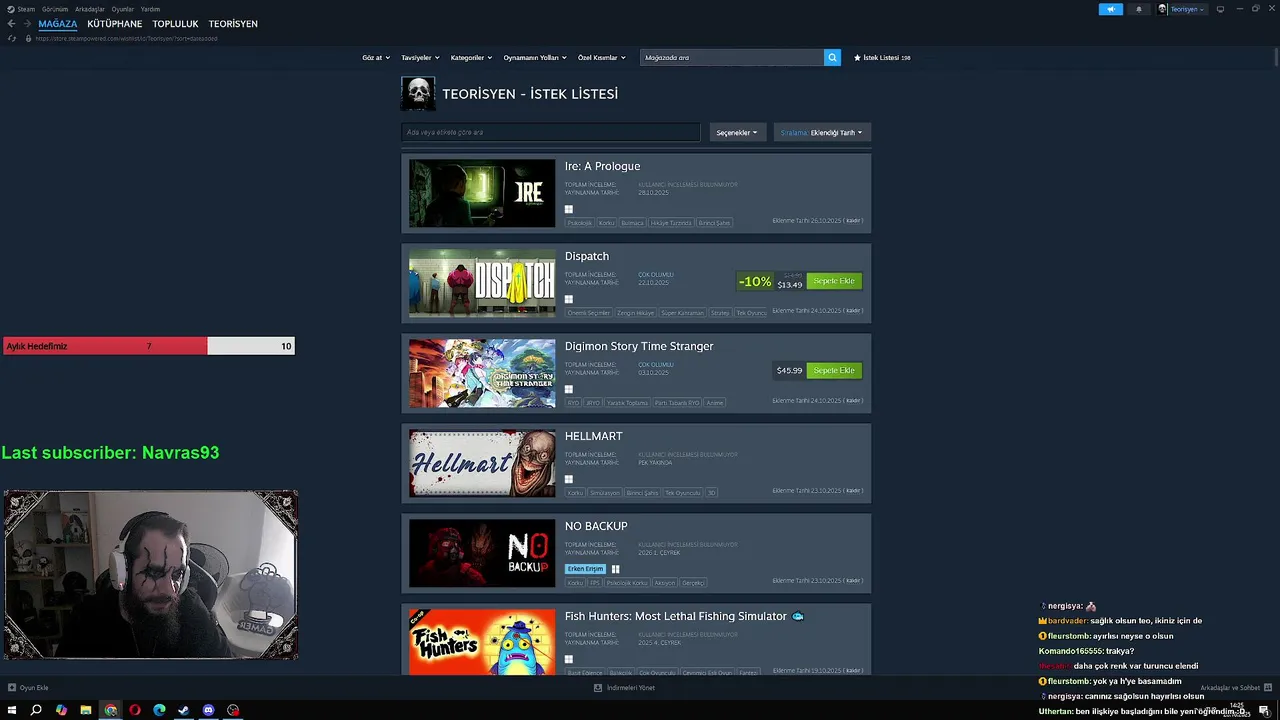Expand the Tavsiyeler dropdown
The width and height of the screenshot is (1280, 720).
(x=420, y=58)
